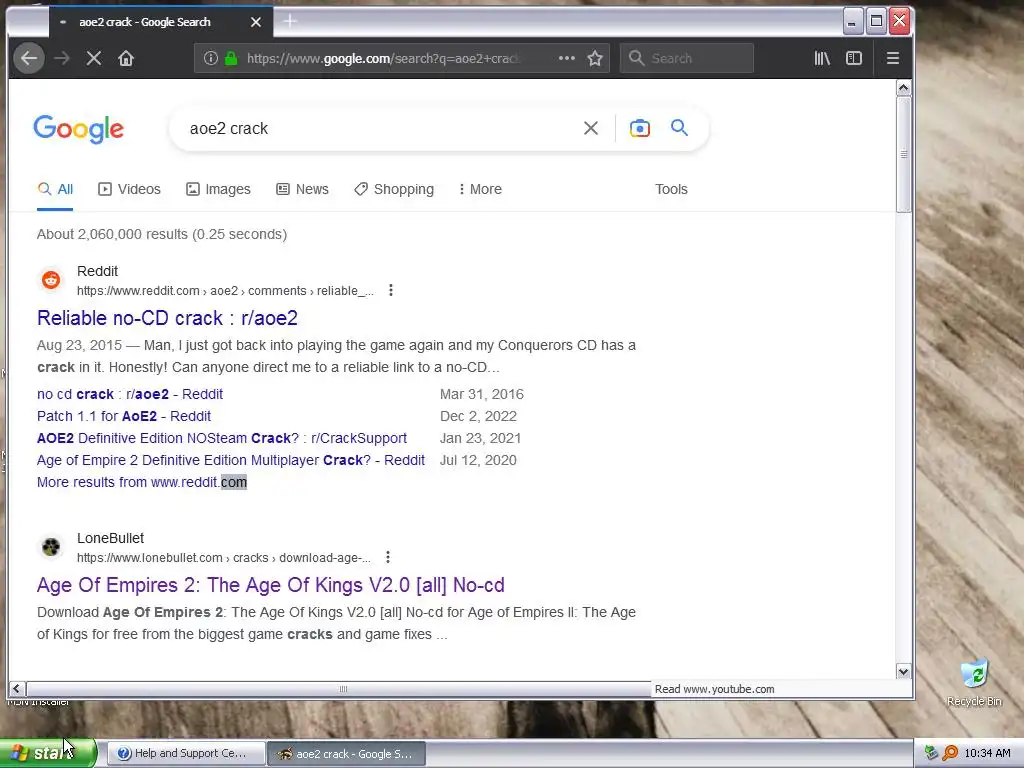1024x768 pixels.
Task: Click the green padlock security icon
Action: (x=231, y=58)
